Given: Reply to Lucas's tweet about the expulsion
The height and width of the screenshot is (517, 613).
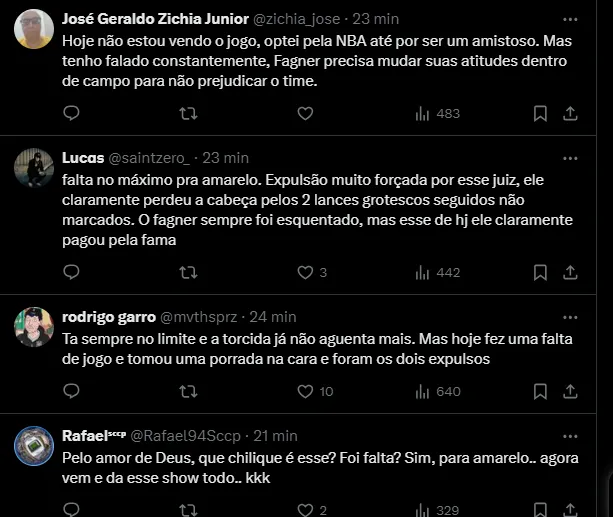Looking at the screenshot, I should tap(71, 272).
